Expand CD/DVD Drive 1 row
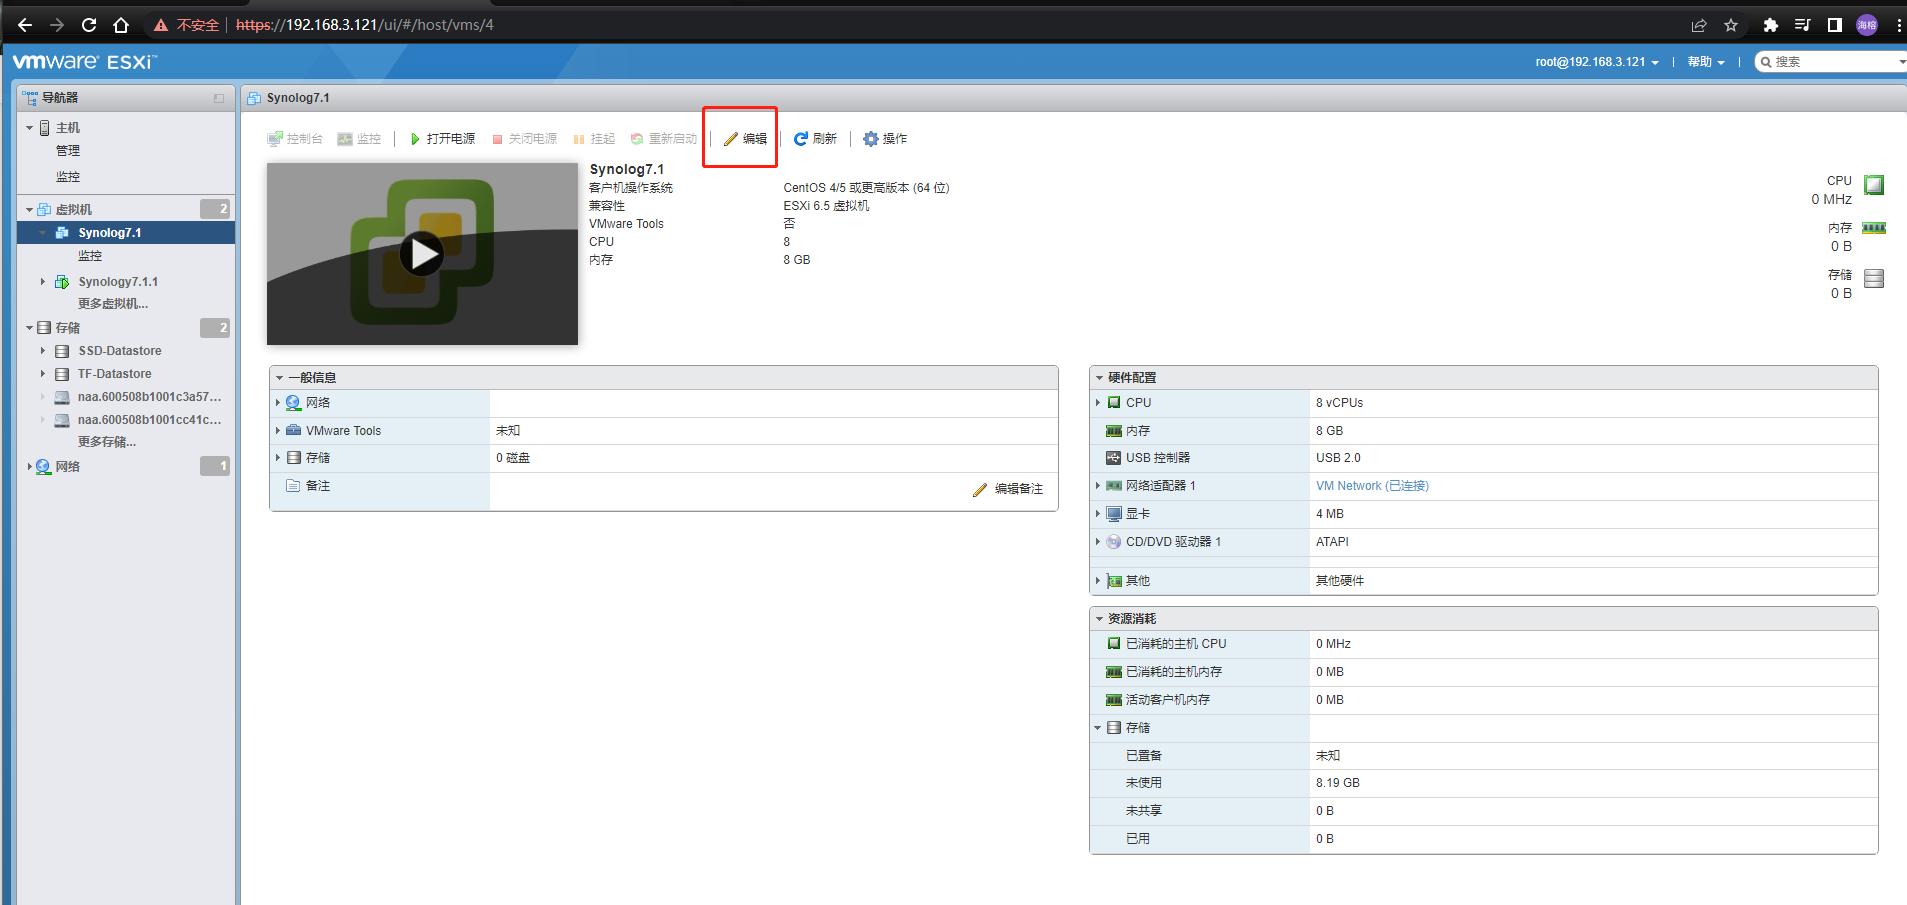Image resolution: width=1907 pixels, height=905 pixels. point(1098,542)
